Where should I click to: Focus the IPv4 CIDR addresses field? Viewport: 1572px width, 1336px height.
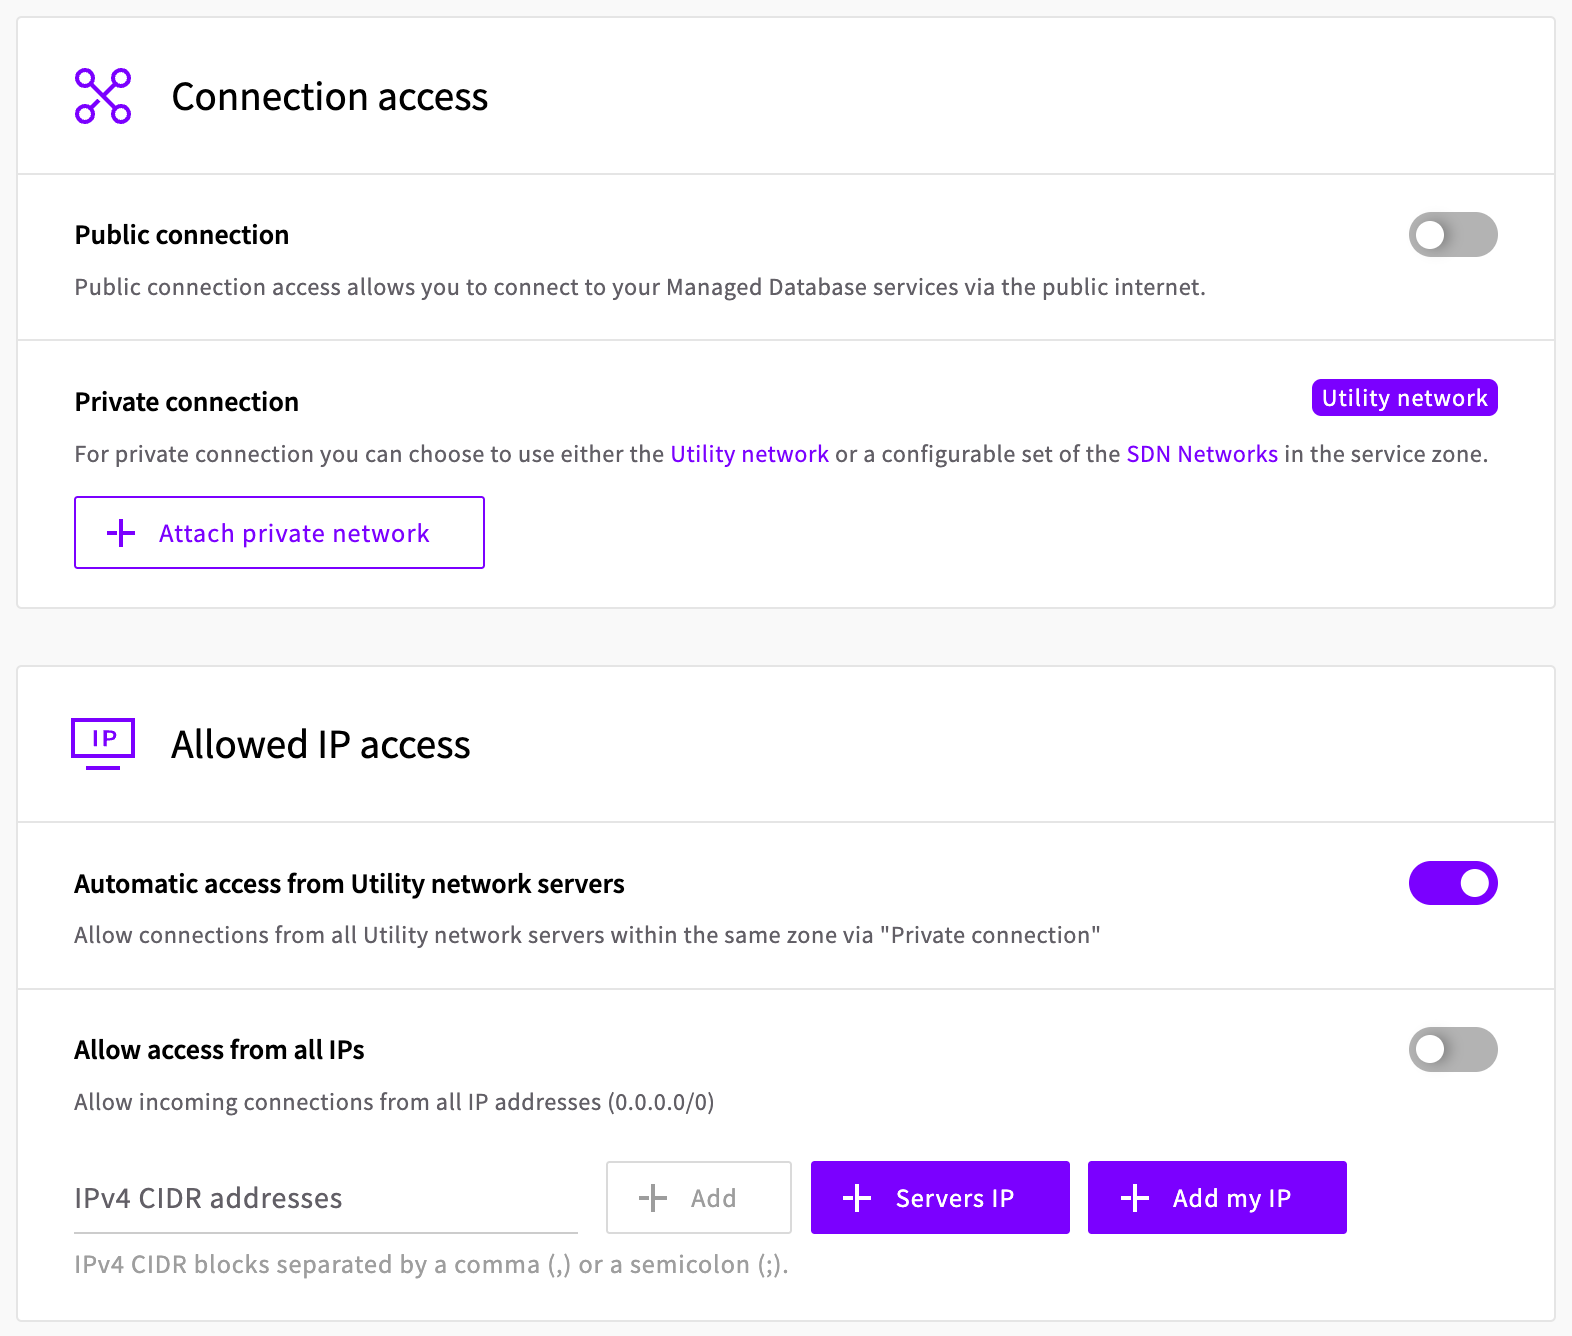[x=326, y=1198]
